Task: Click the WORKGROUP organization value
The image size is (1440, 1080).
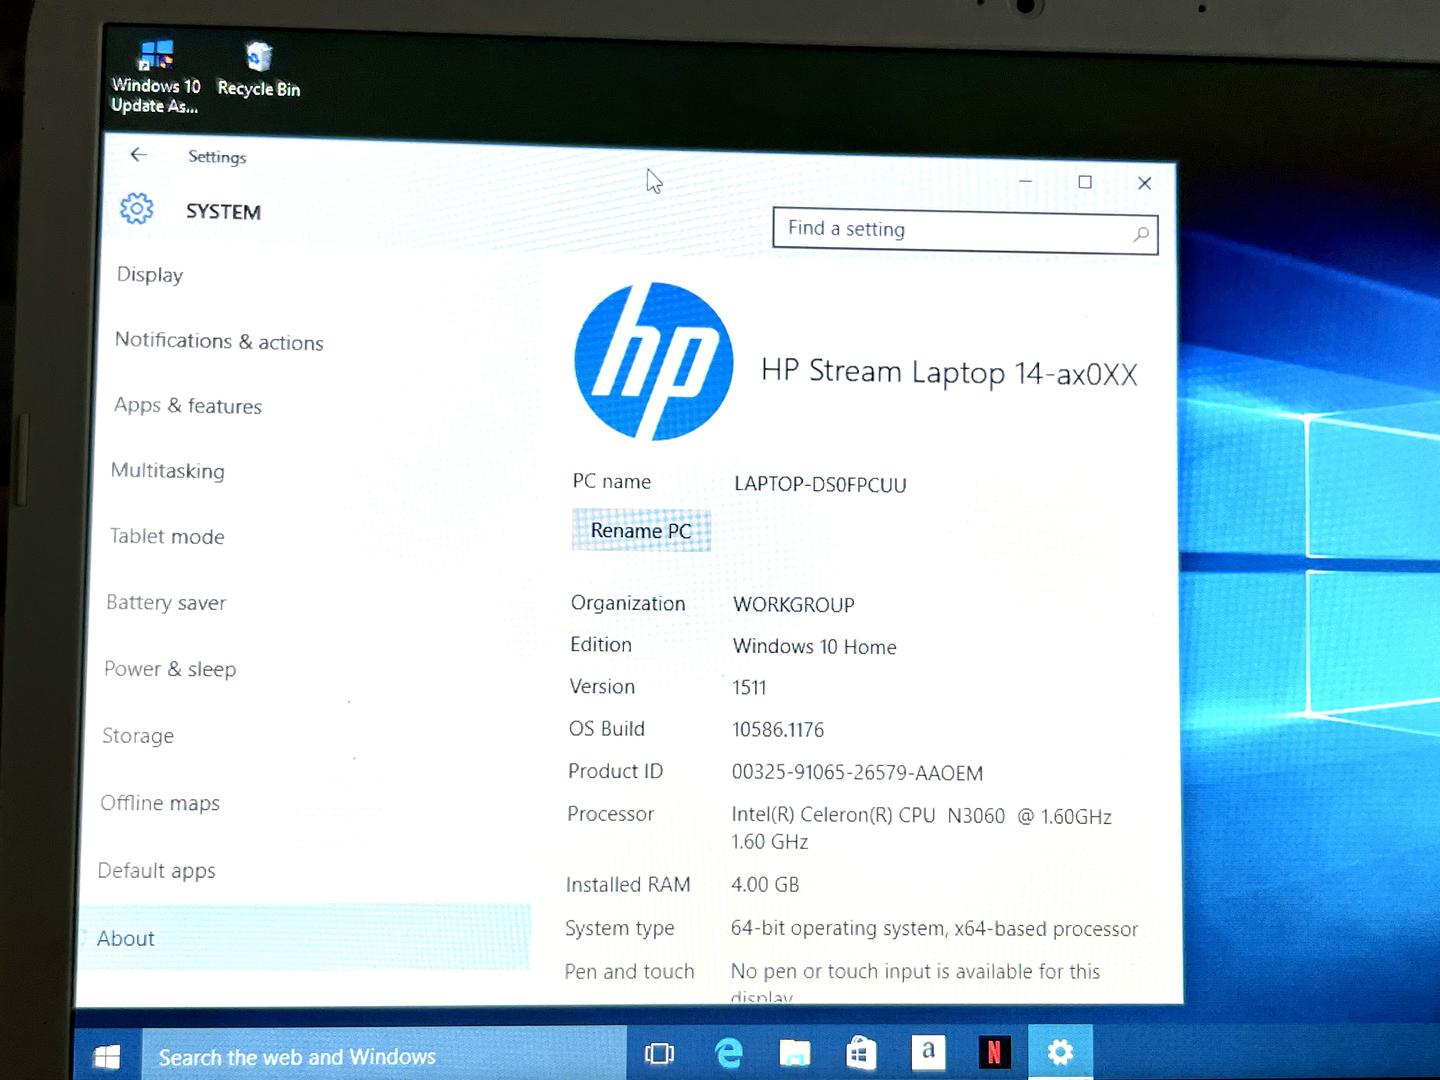Action: pos(793,605)
